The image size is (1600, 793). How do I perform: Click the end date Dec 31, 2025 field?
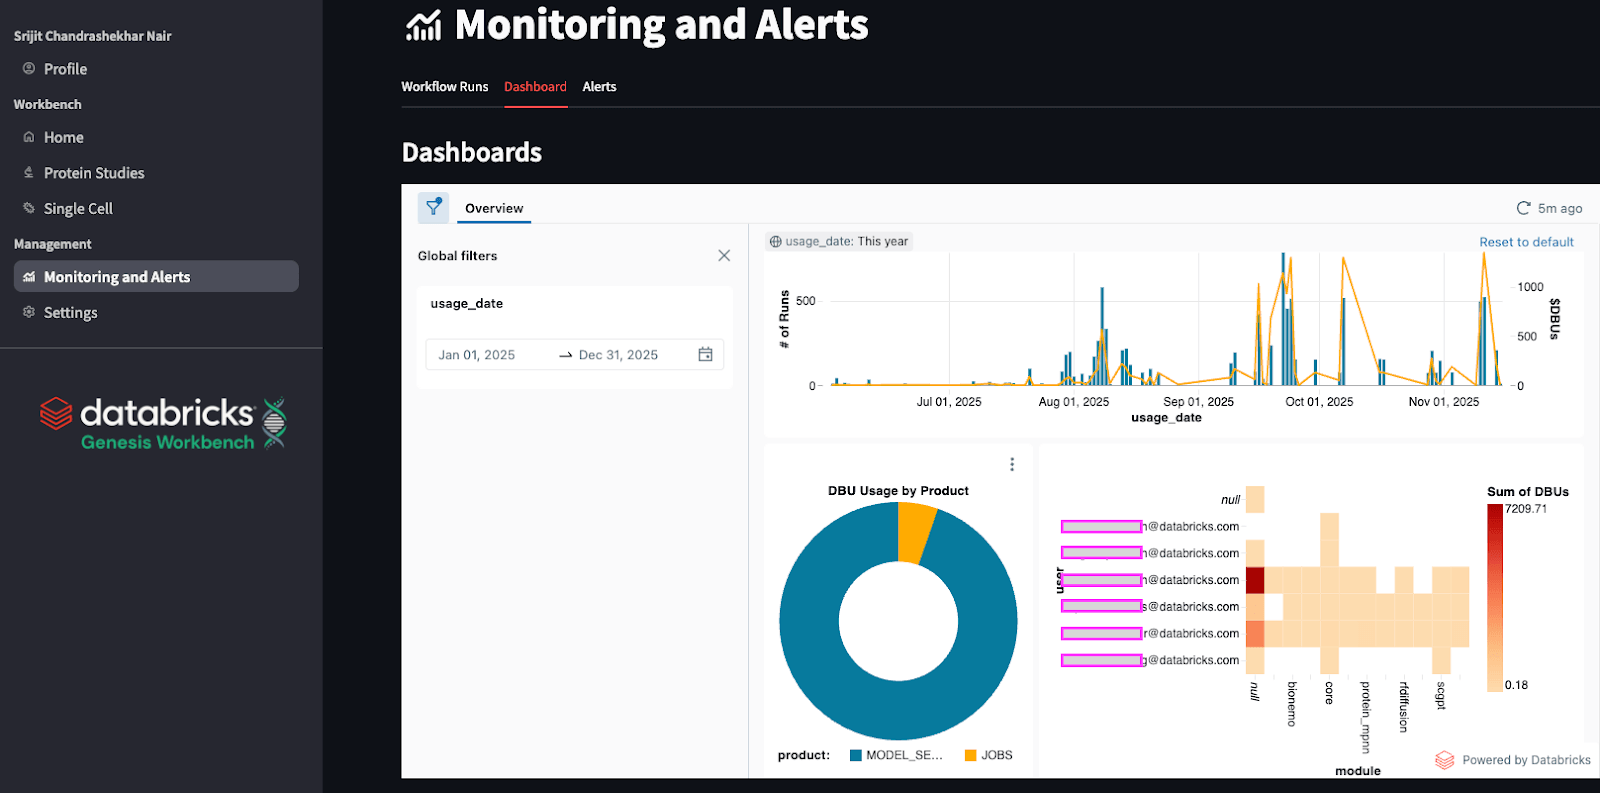point(618,355)
